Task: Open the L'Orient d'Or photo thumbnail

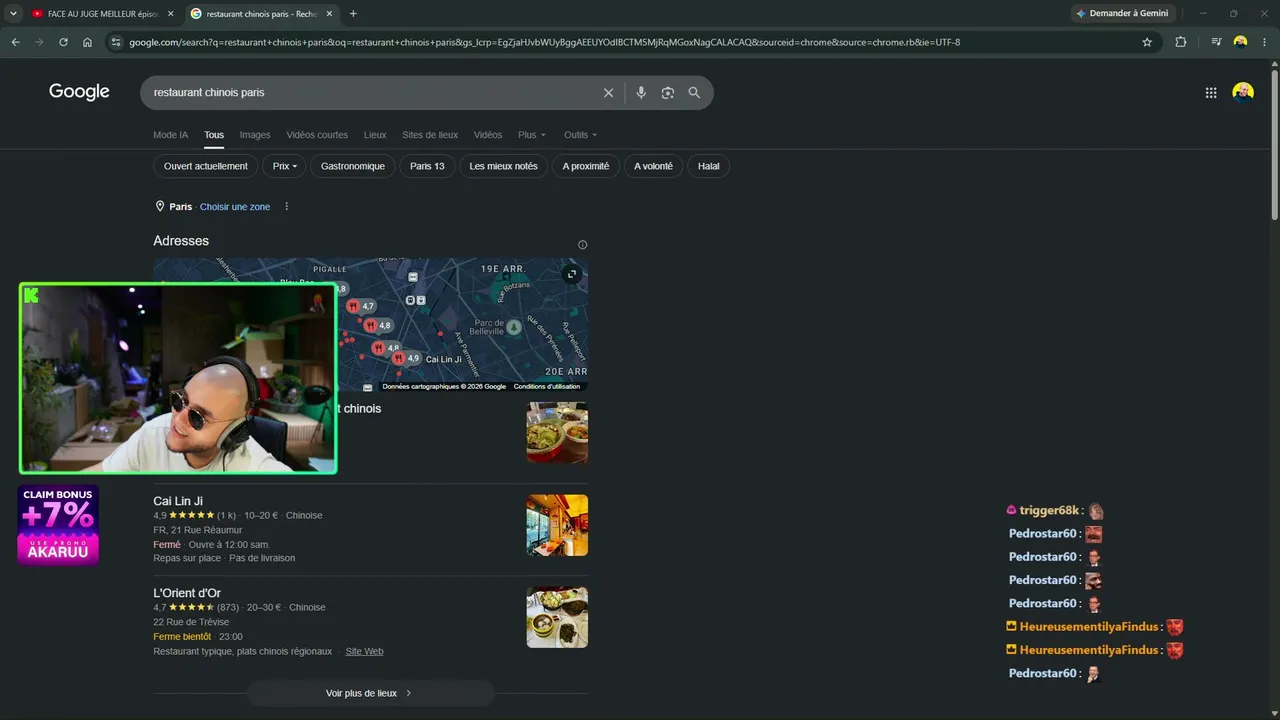Action: coord(557,617)
